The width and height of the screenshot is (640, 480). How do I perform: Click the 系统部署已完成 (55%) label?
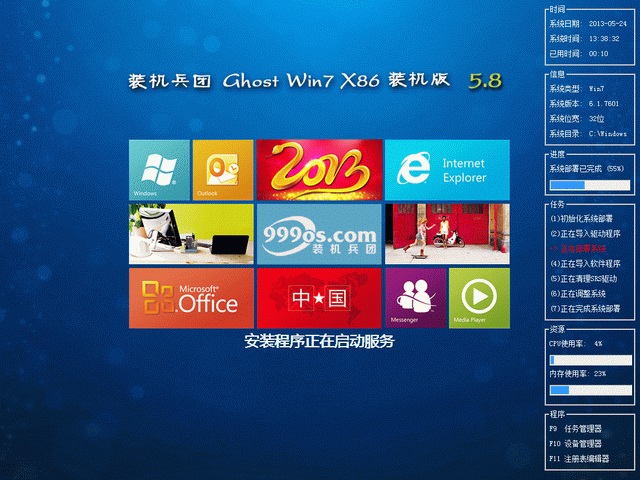coord(586,169)
